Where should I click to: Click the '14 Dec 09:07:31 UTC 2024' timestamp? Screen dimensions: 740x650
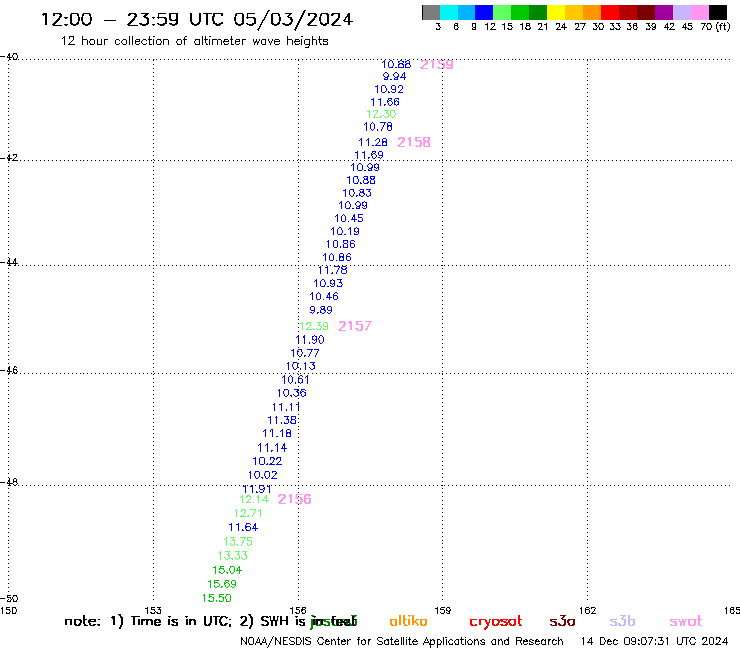[654, 641]
